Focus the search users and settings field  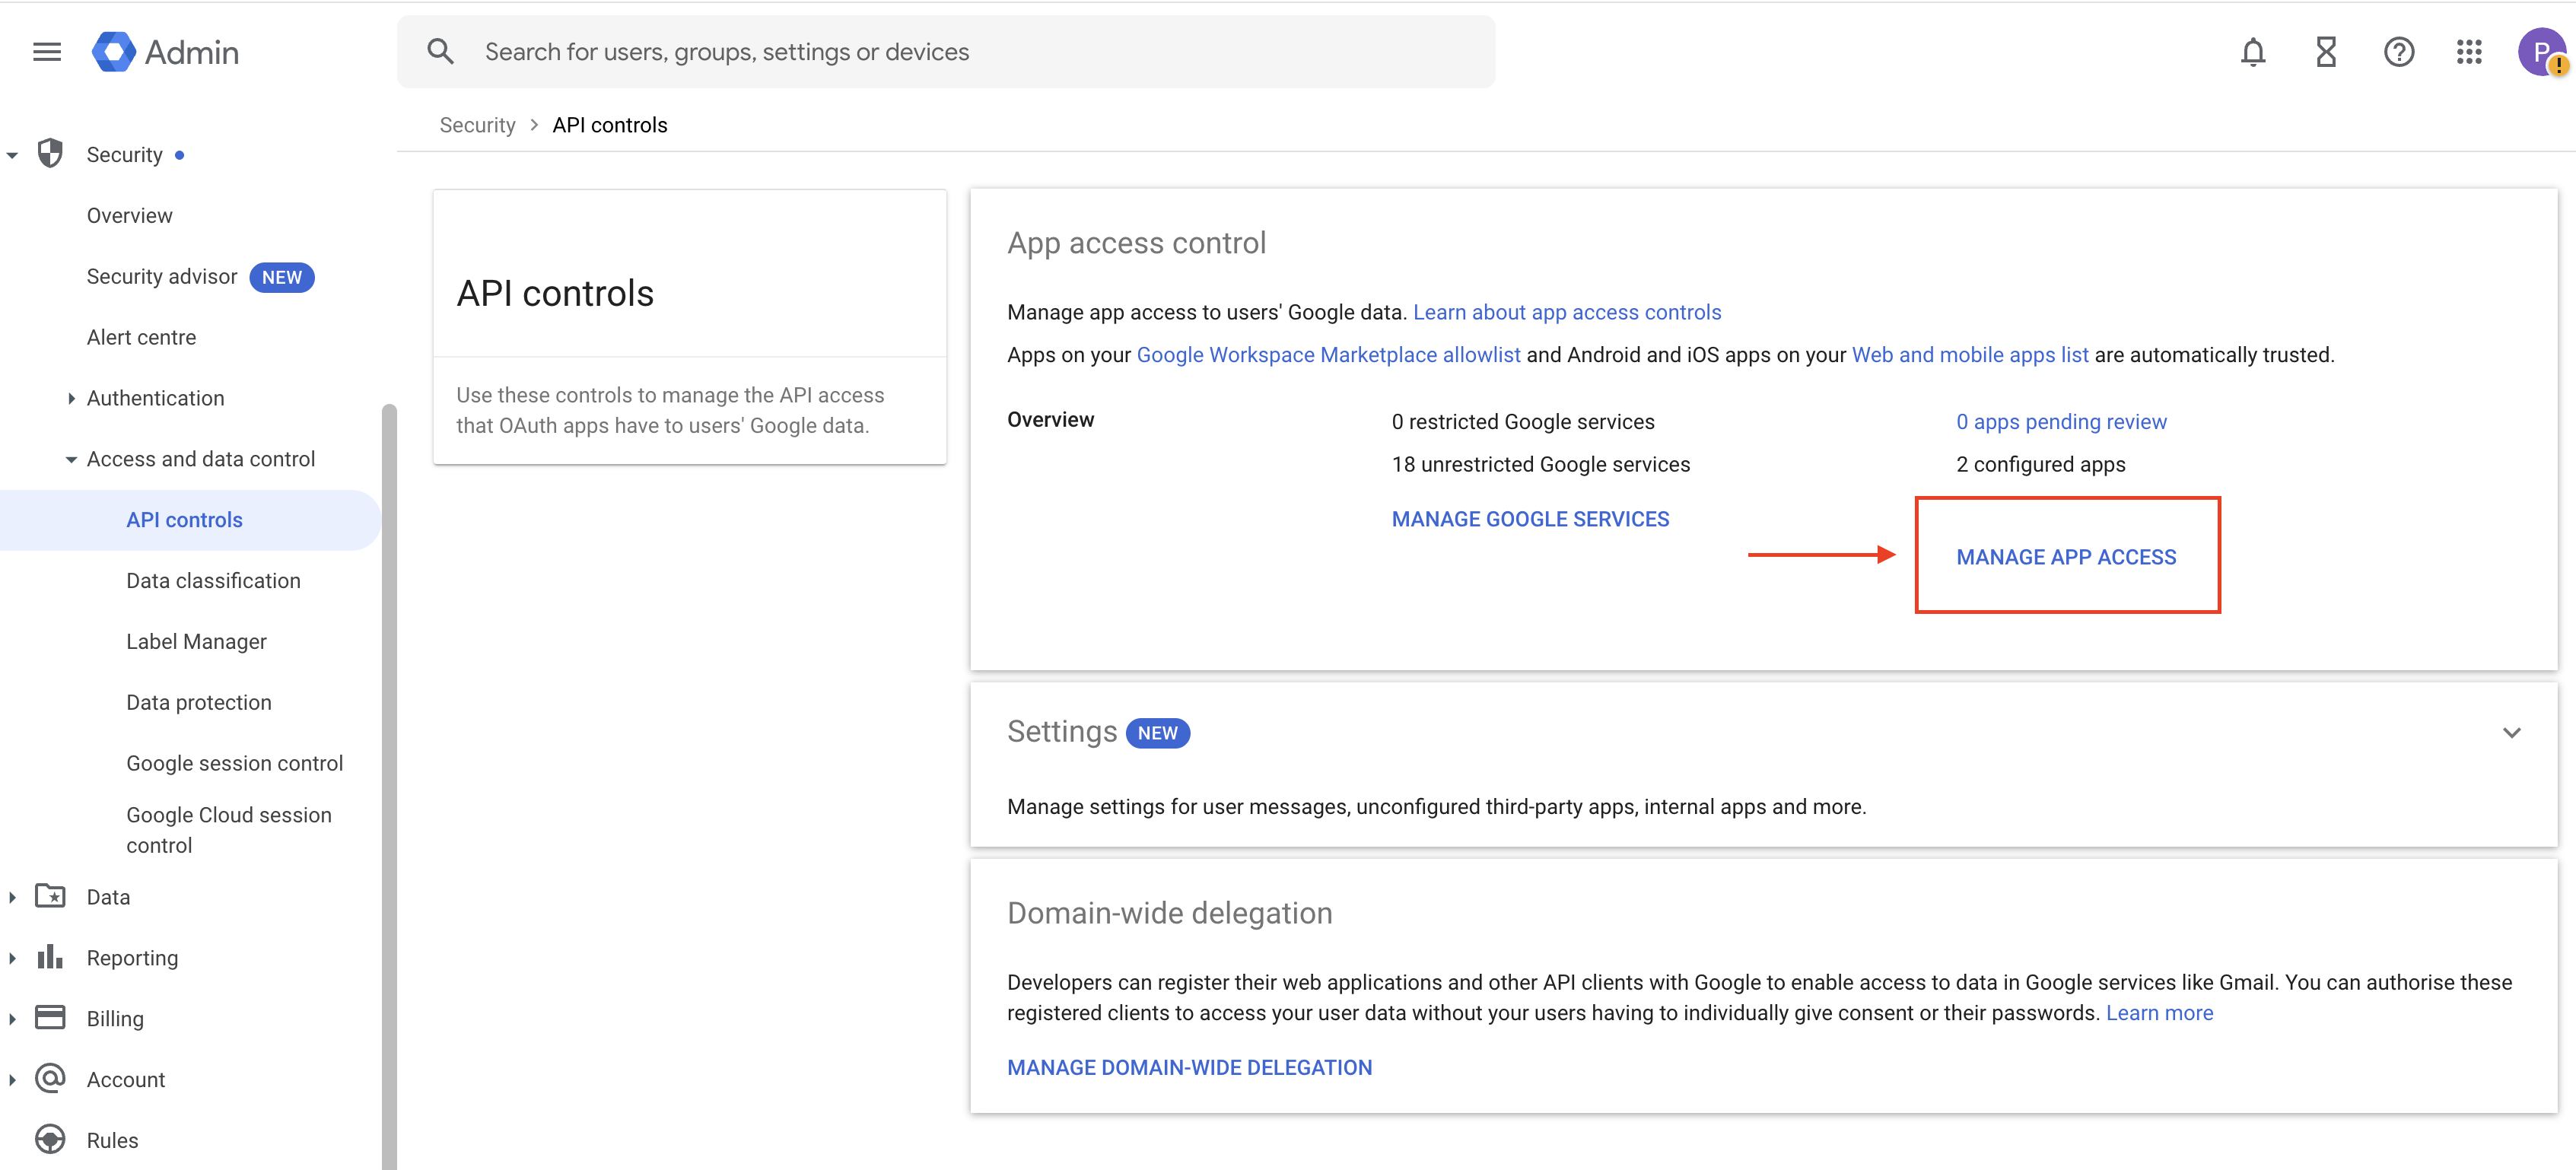click(x=960, y=52)
